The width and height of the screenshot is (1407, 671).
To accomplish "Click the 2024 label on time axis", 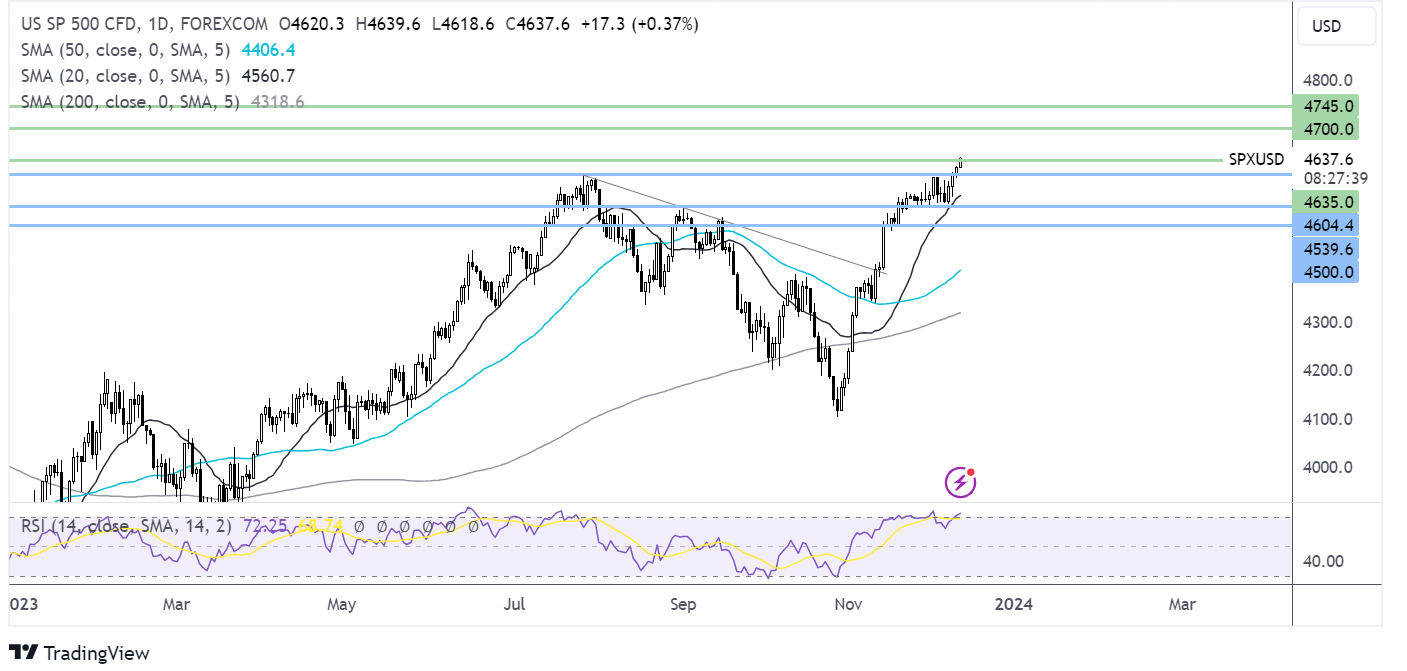I will click(x=1014, y=604).
